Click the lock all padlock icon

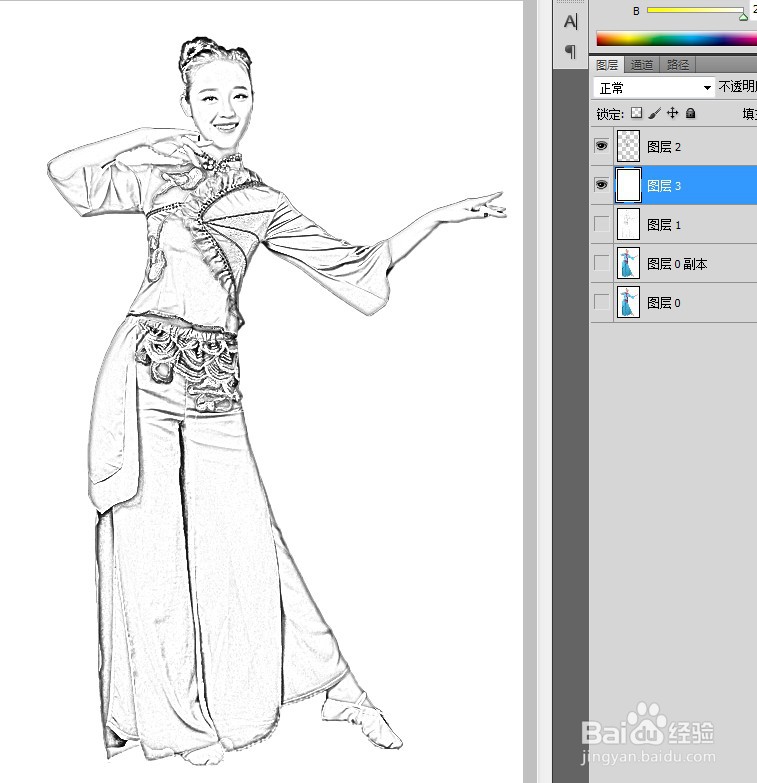click(691, 113)
